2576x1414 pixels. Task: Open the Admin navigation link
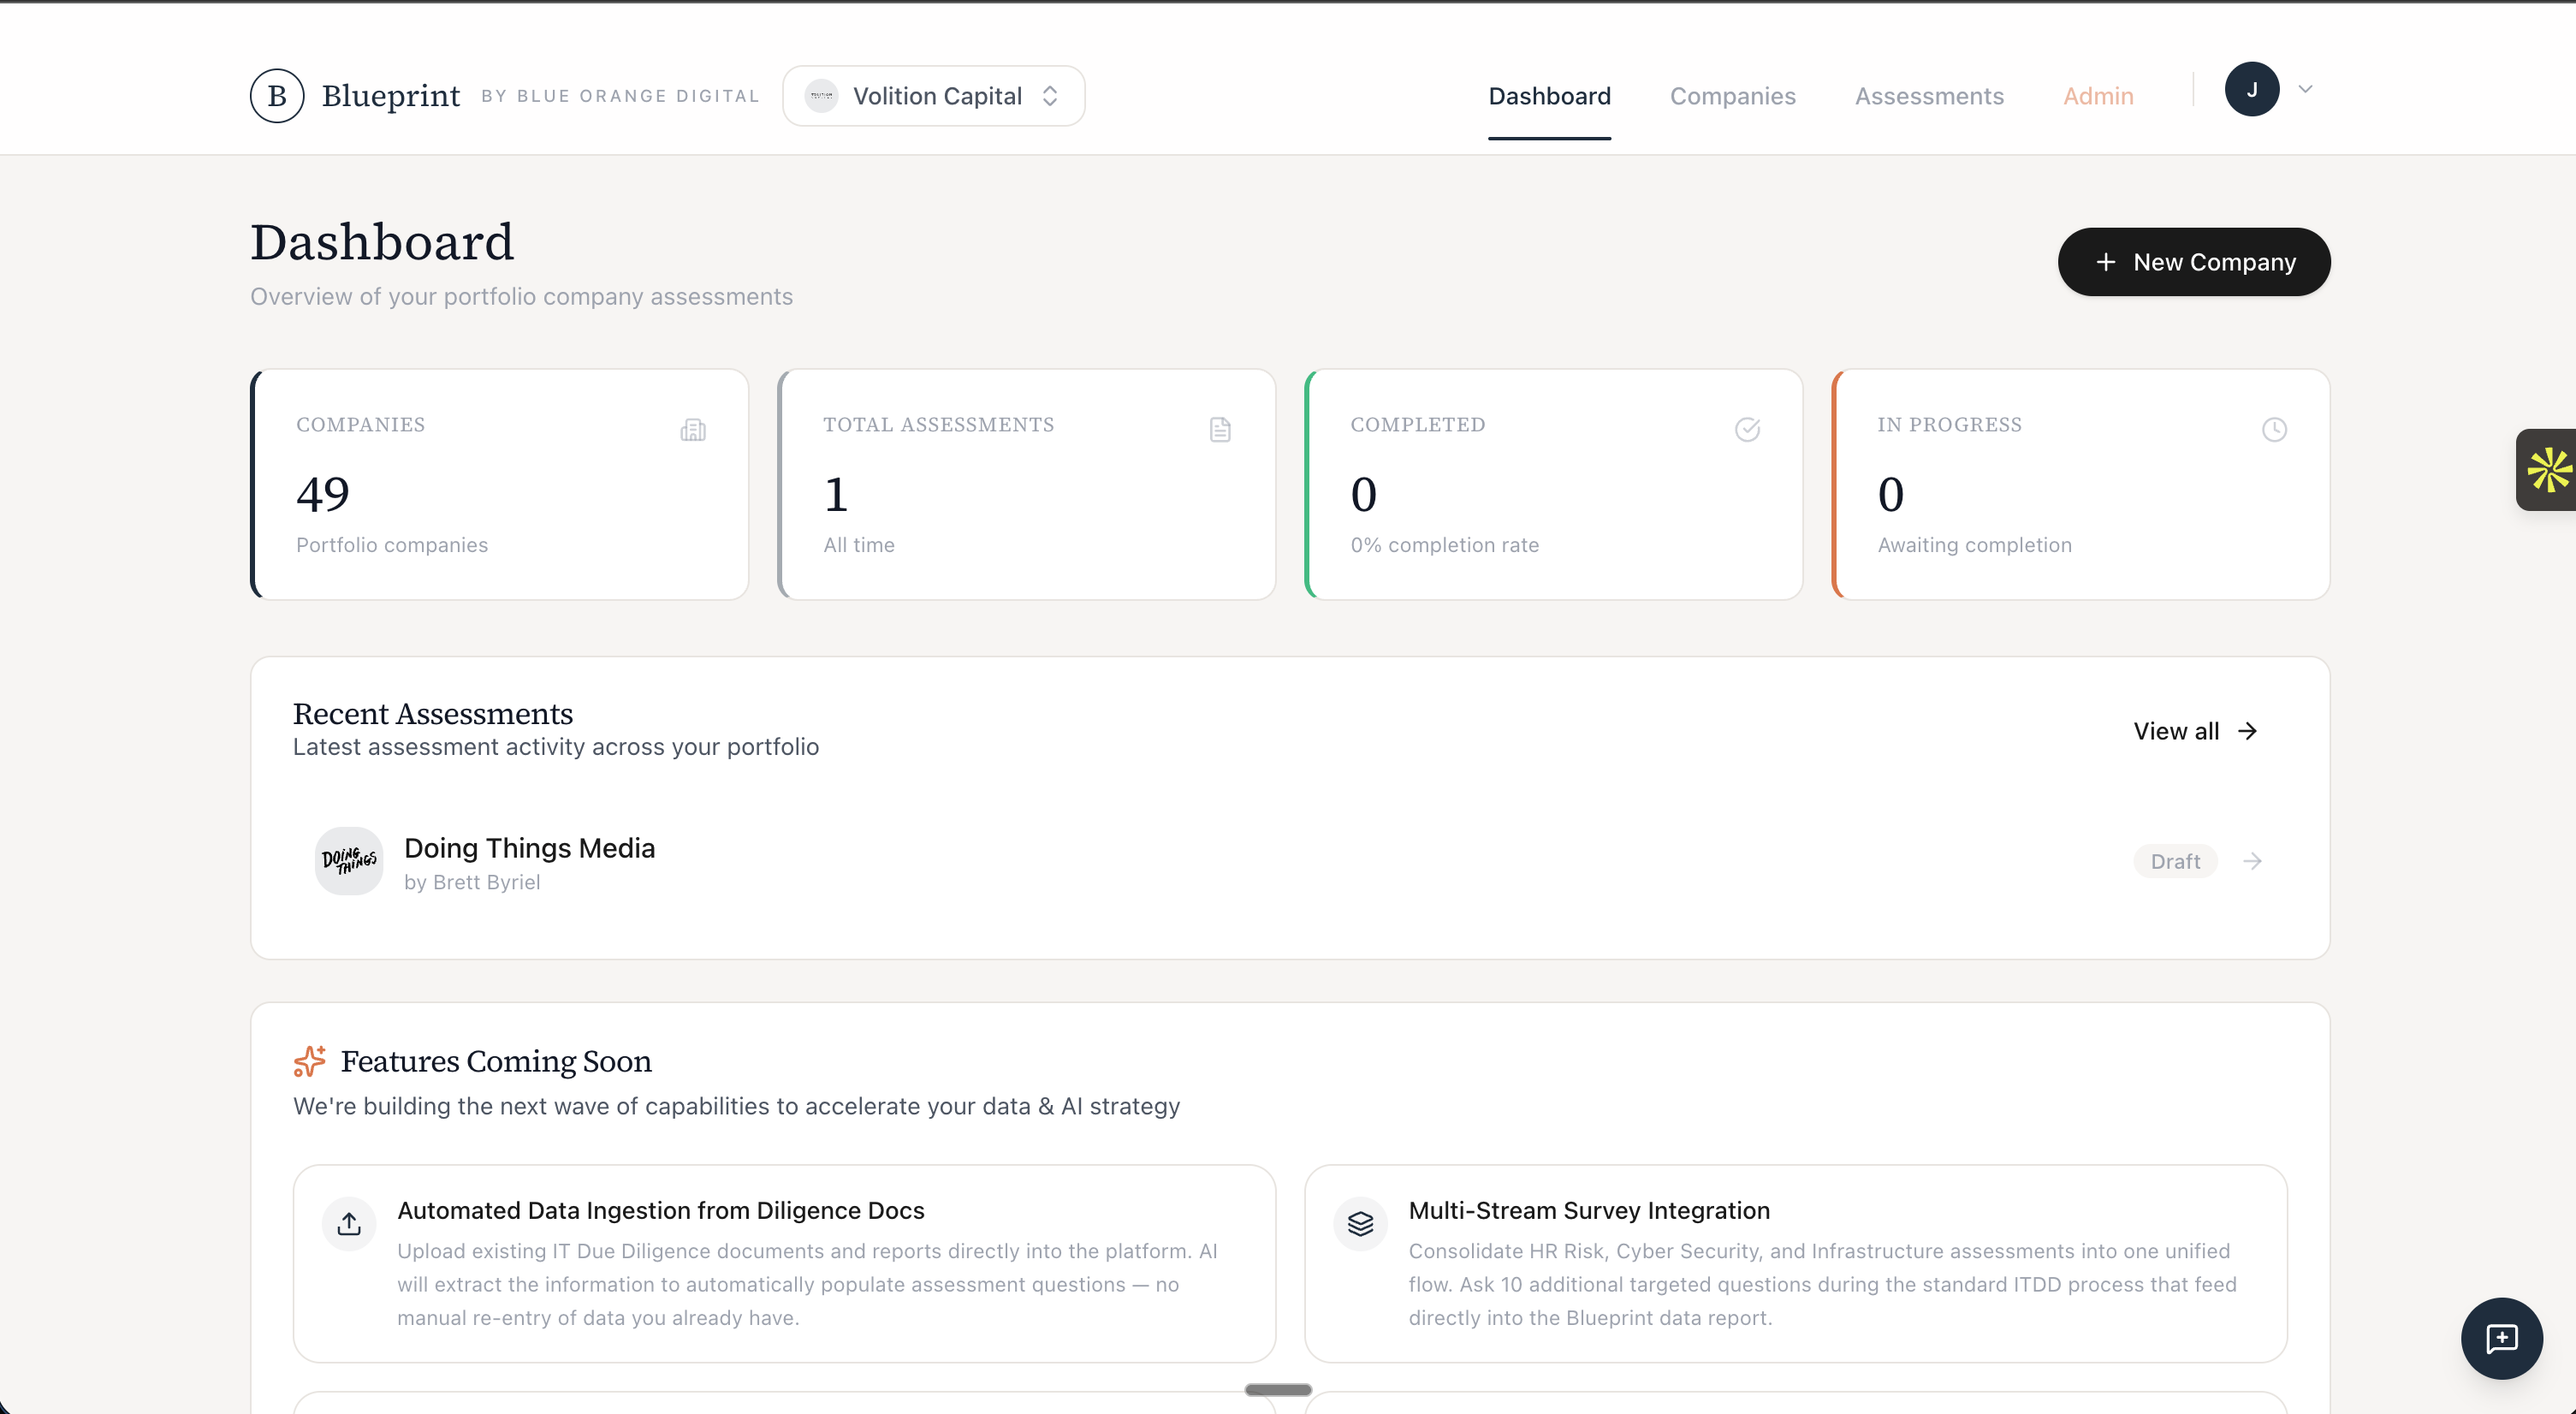[x=2098, y=96]
